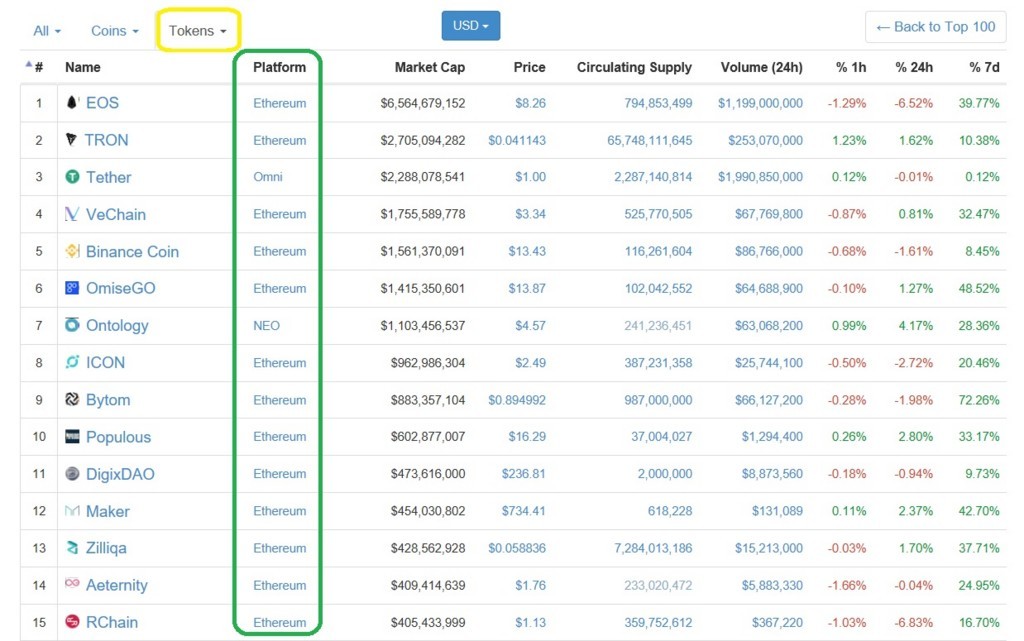Click the TRON logo icon
The image size is (1024, 641).
point(72,140)
